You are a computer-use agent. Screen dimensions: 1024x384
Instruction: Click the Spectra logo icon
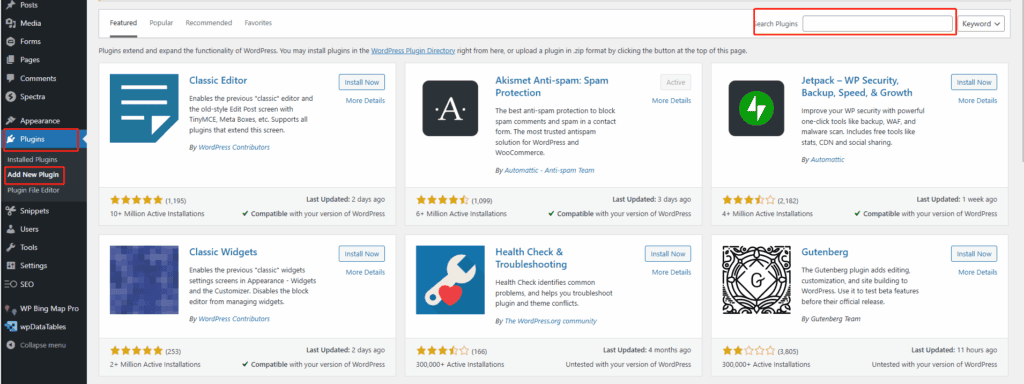(10, 97)
